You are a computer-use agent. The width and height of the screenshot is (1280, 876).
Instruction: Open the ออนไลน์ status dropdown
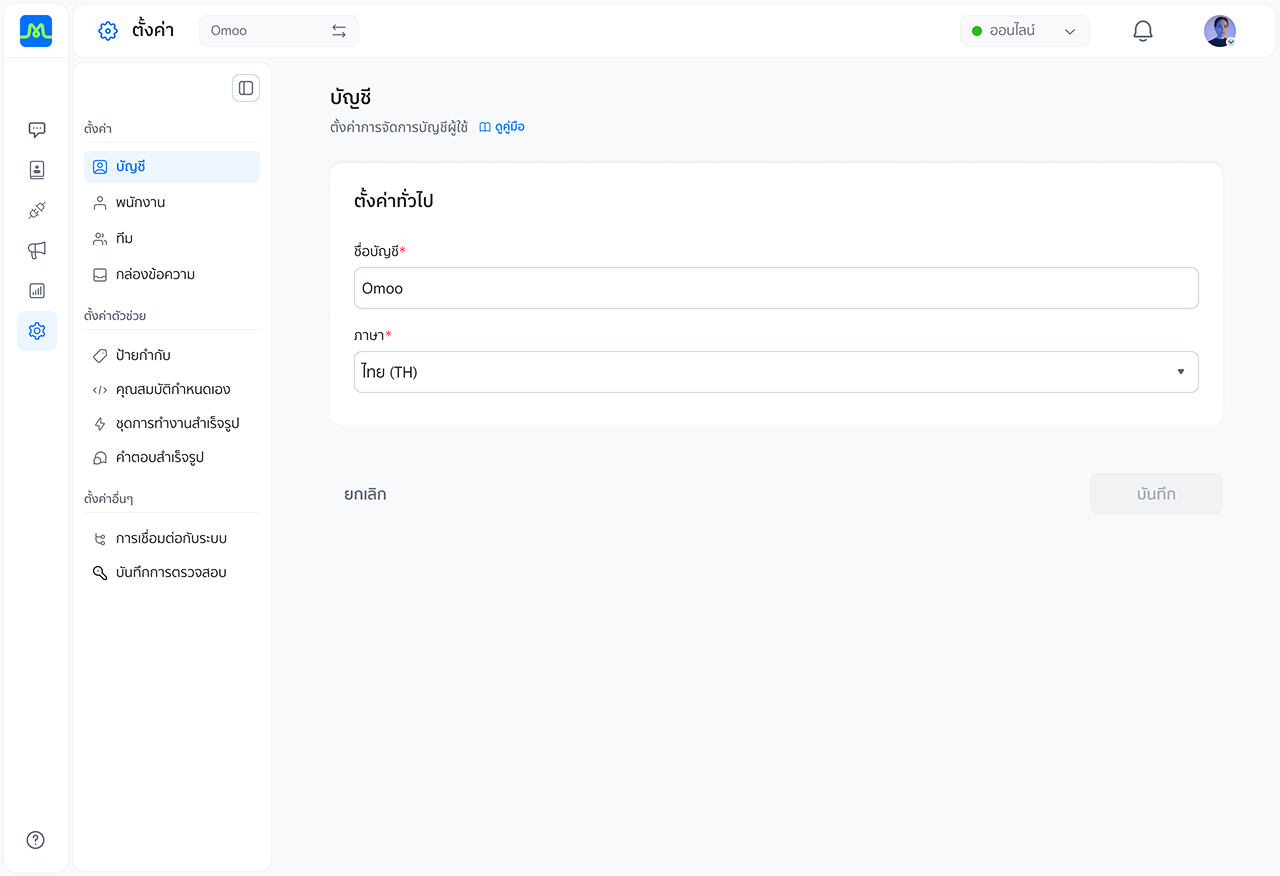tap(1025, 31)
